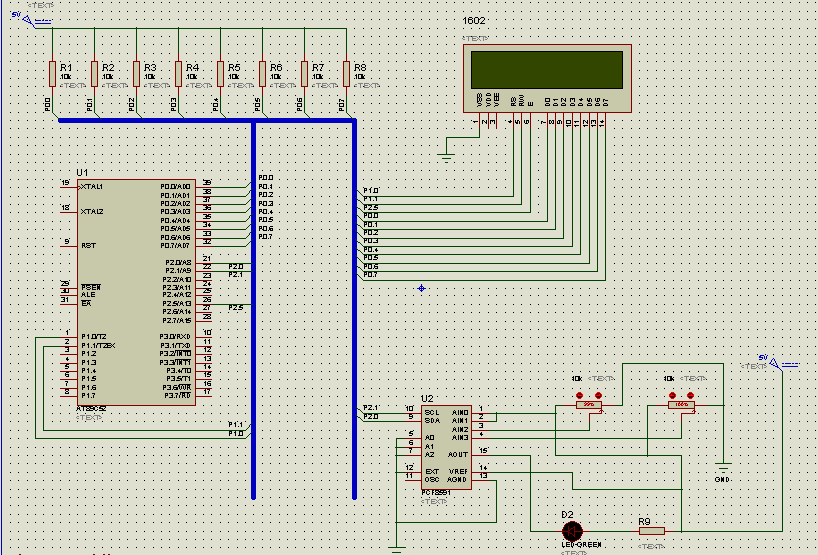Screen dimensions: 818x555
Task: Click the 'R9' reference label
Action: click(x=645, y=522)
